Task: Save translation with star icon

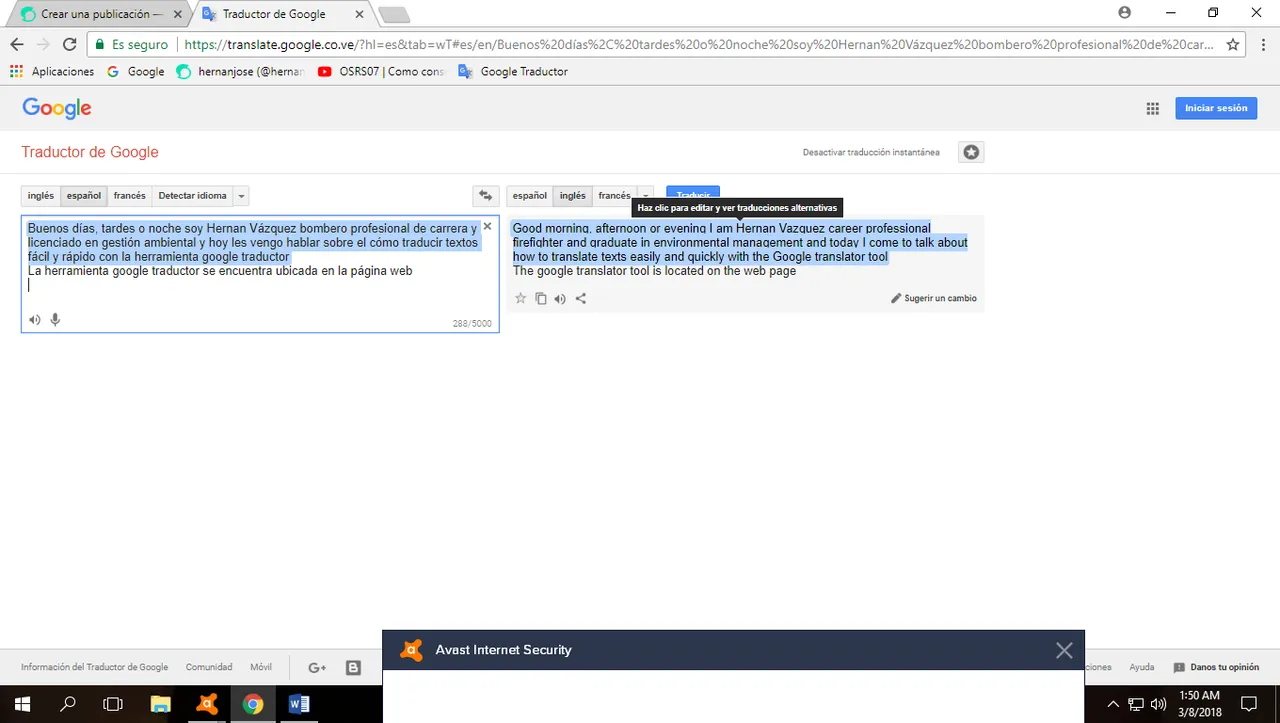Action: pos(520,298)
